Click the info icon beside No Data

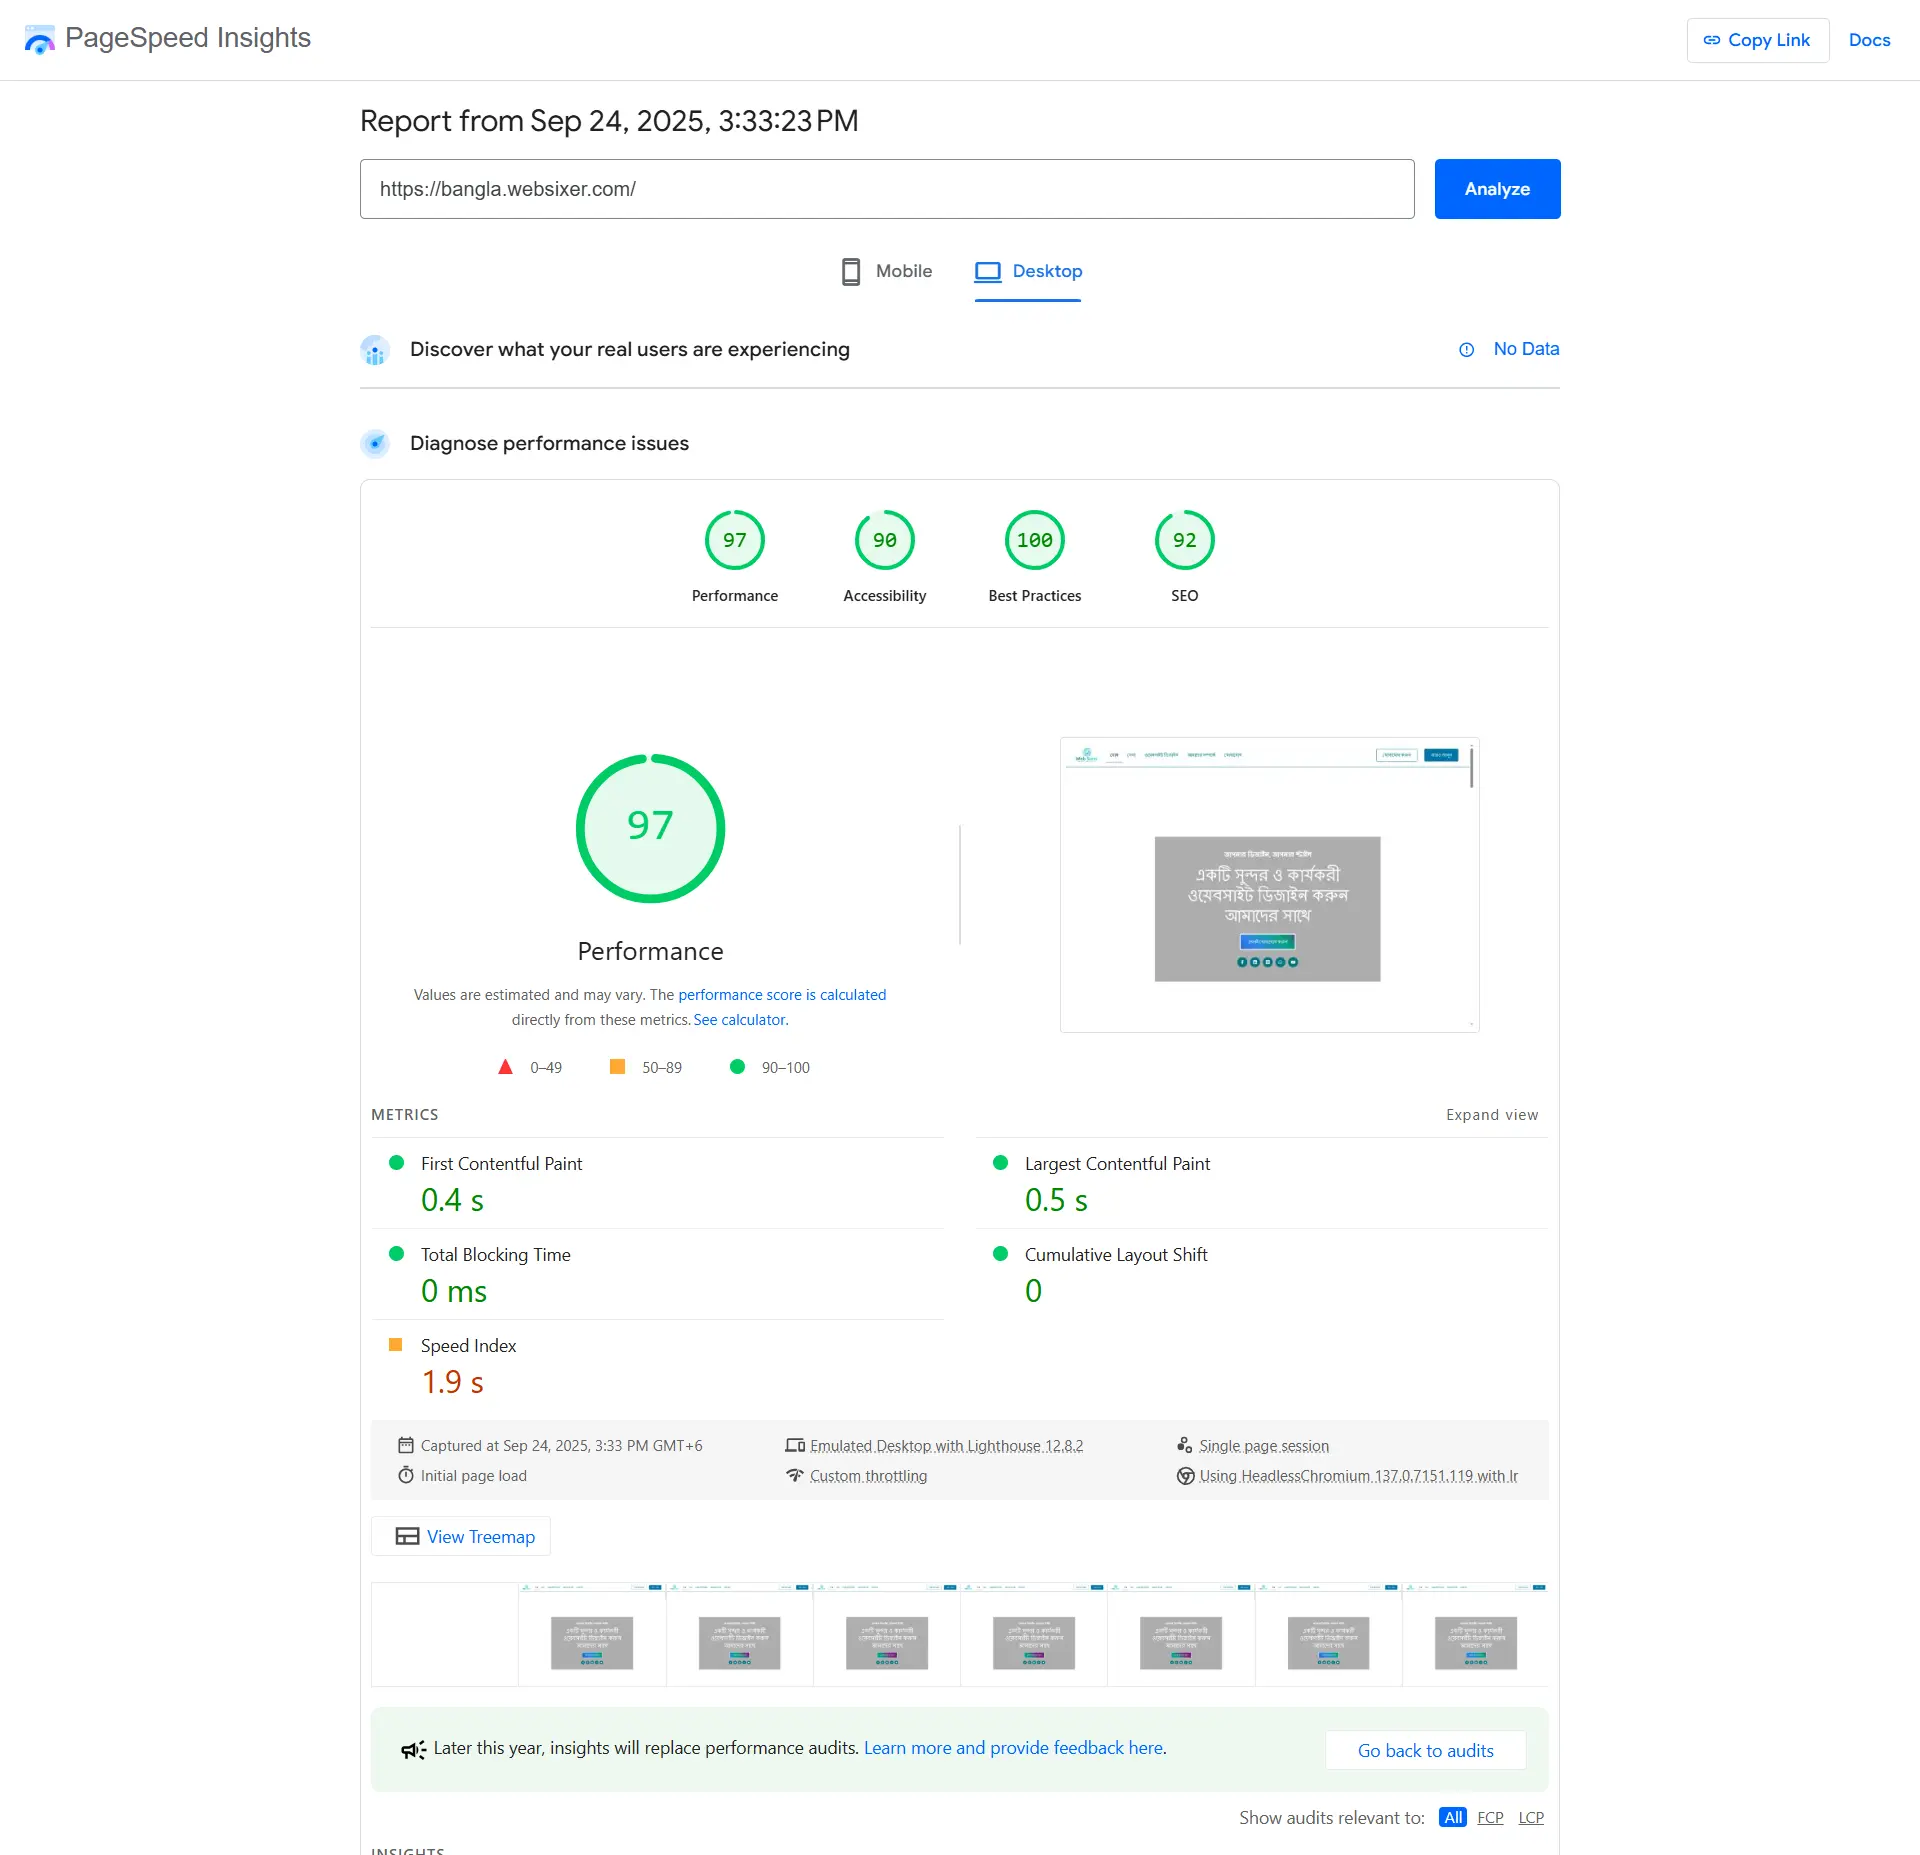tap(1466, 349)
